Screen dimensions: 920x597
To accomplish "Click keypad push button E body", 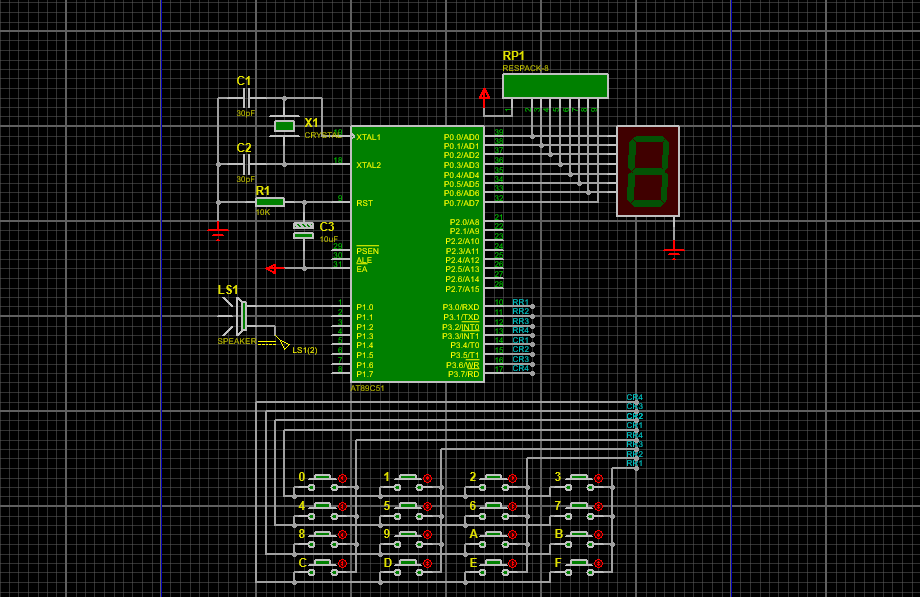I will [x=493, y=566].
